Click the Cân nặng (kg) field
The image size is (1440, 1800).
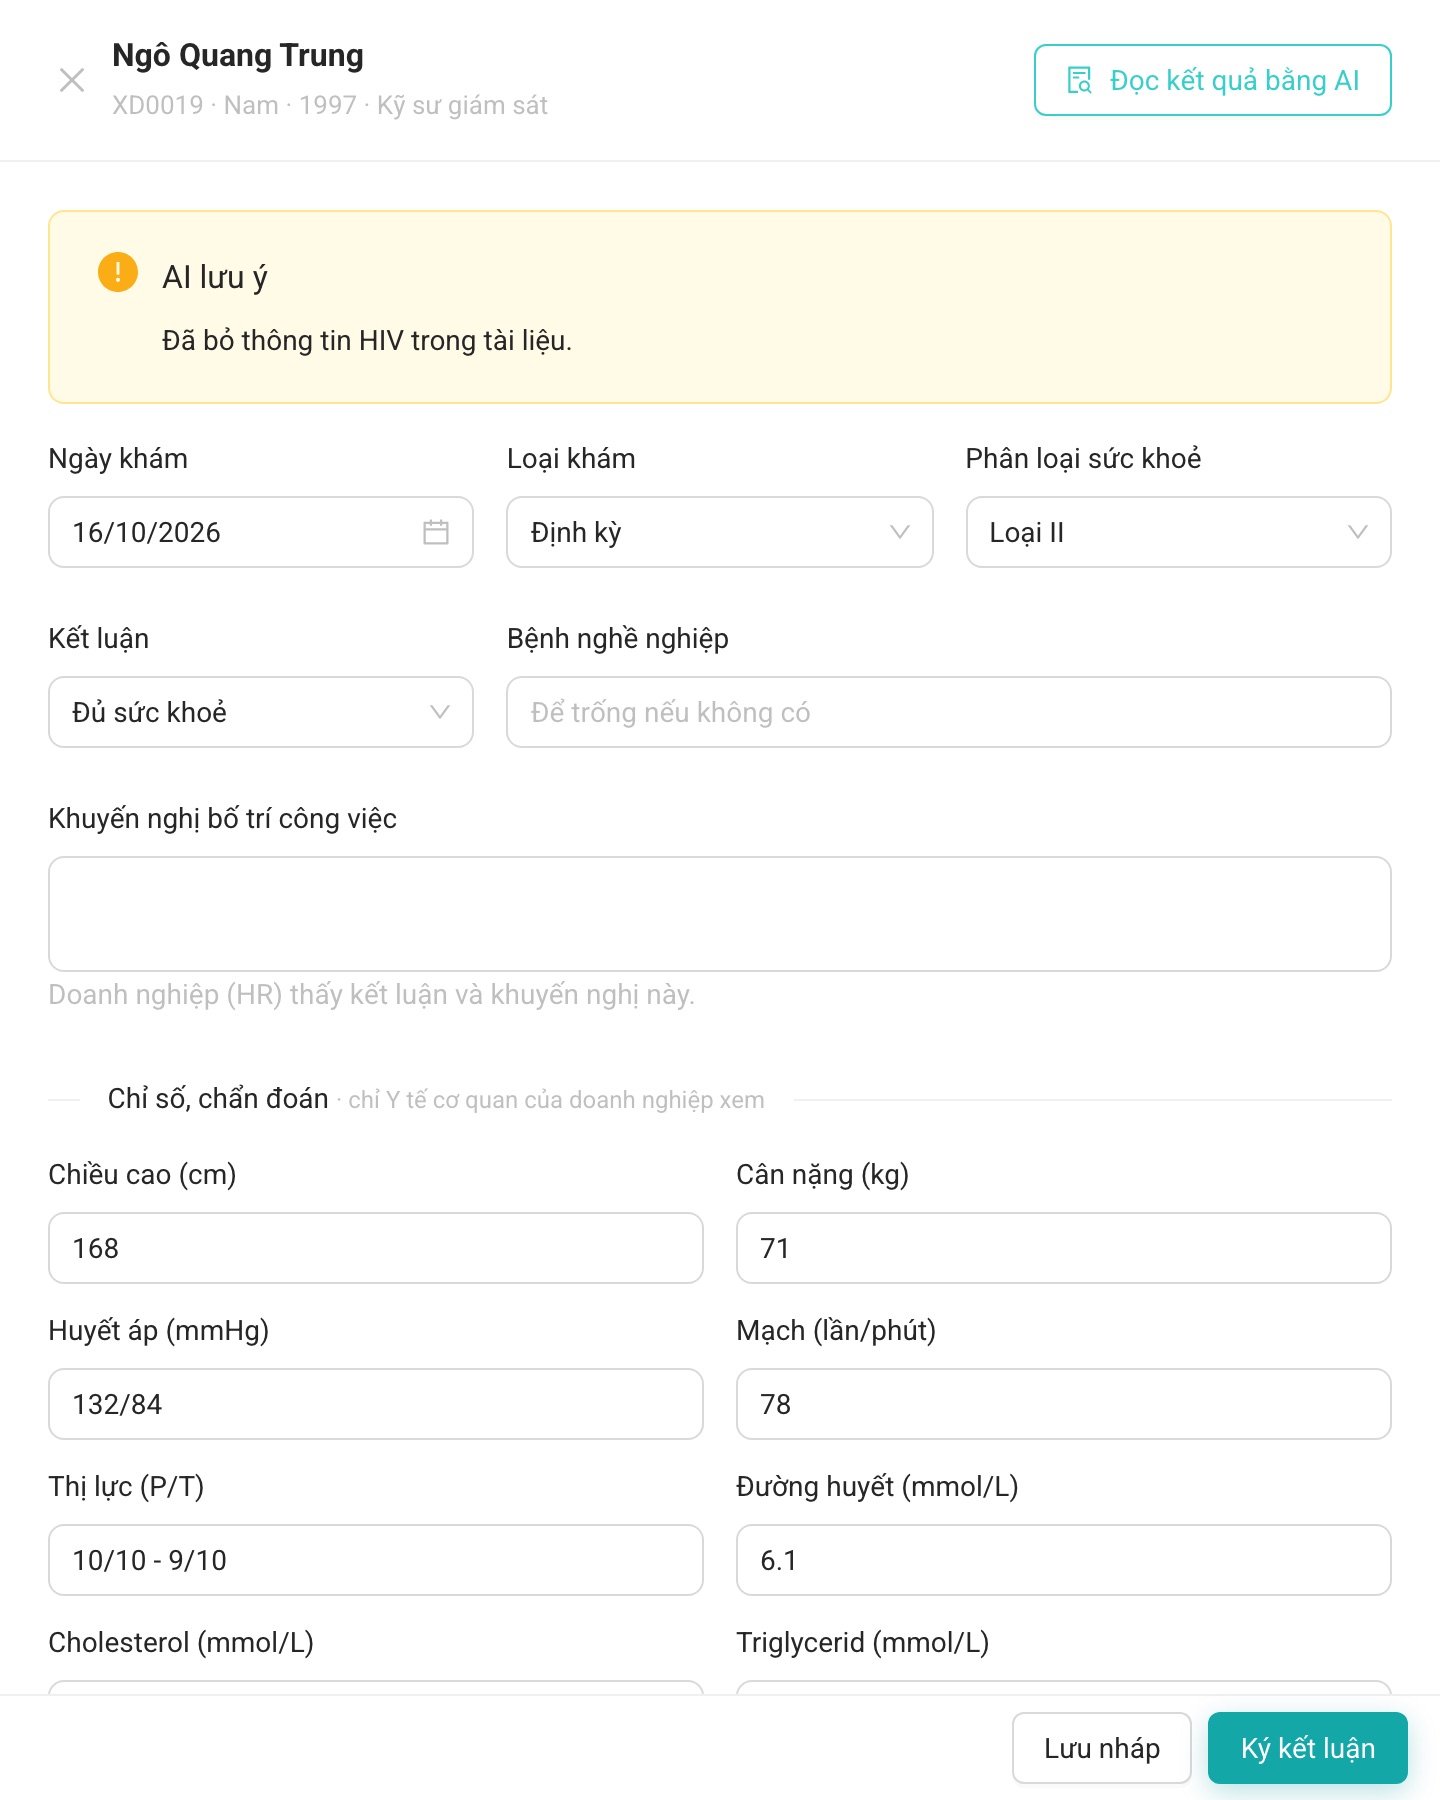[1064, 1248]
